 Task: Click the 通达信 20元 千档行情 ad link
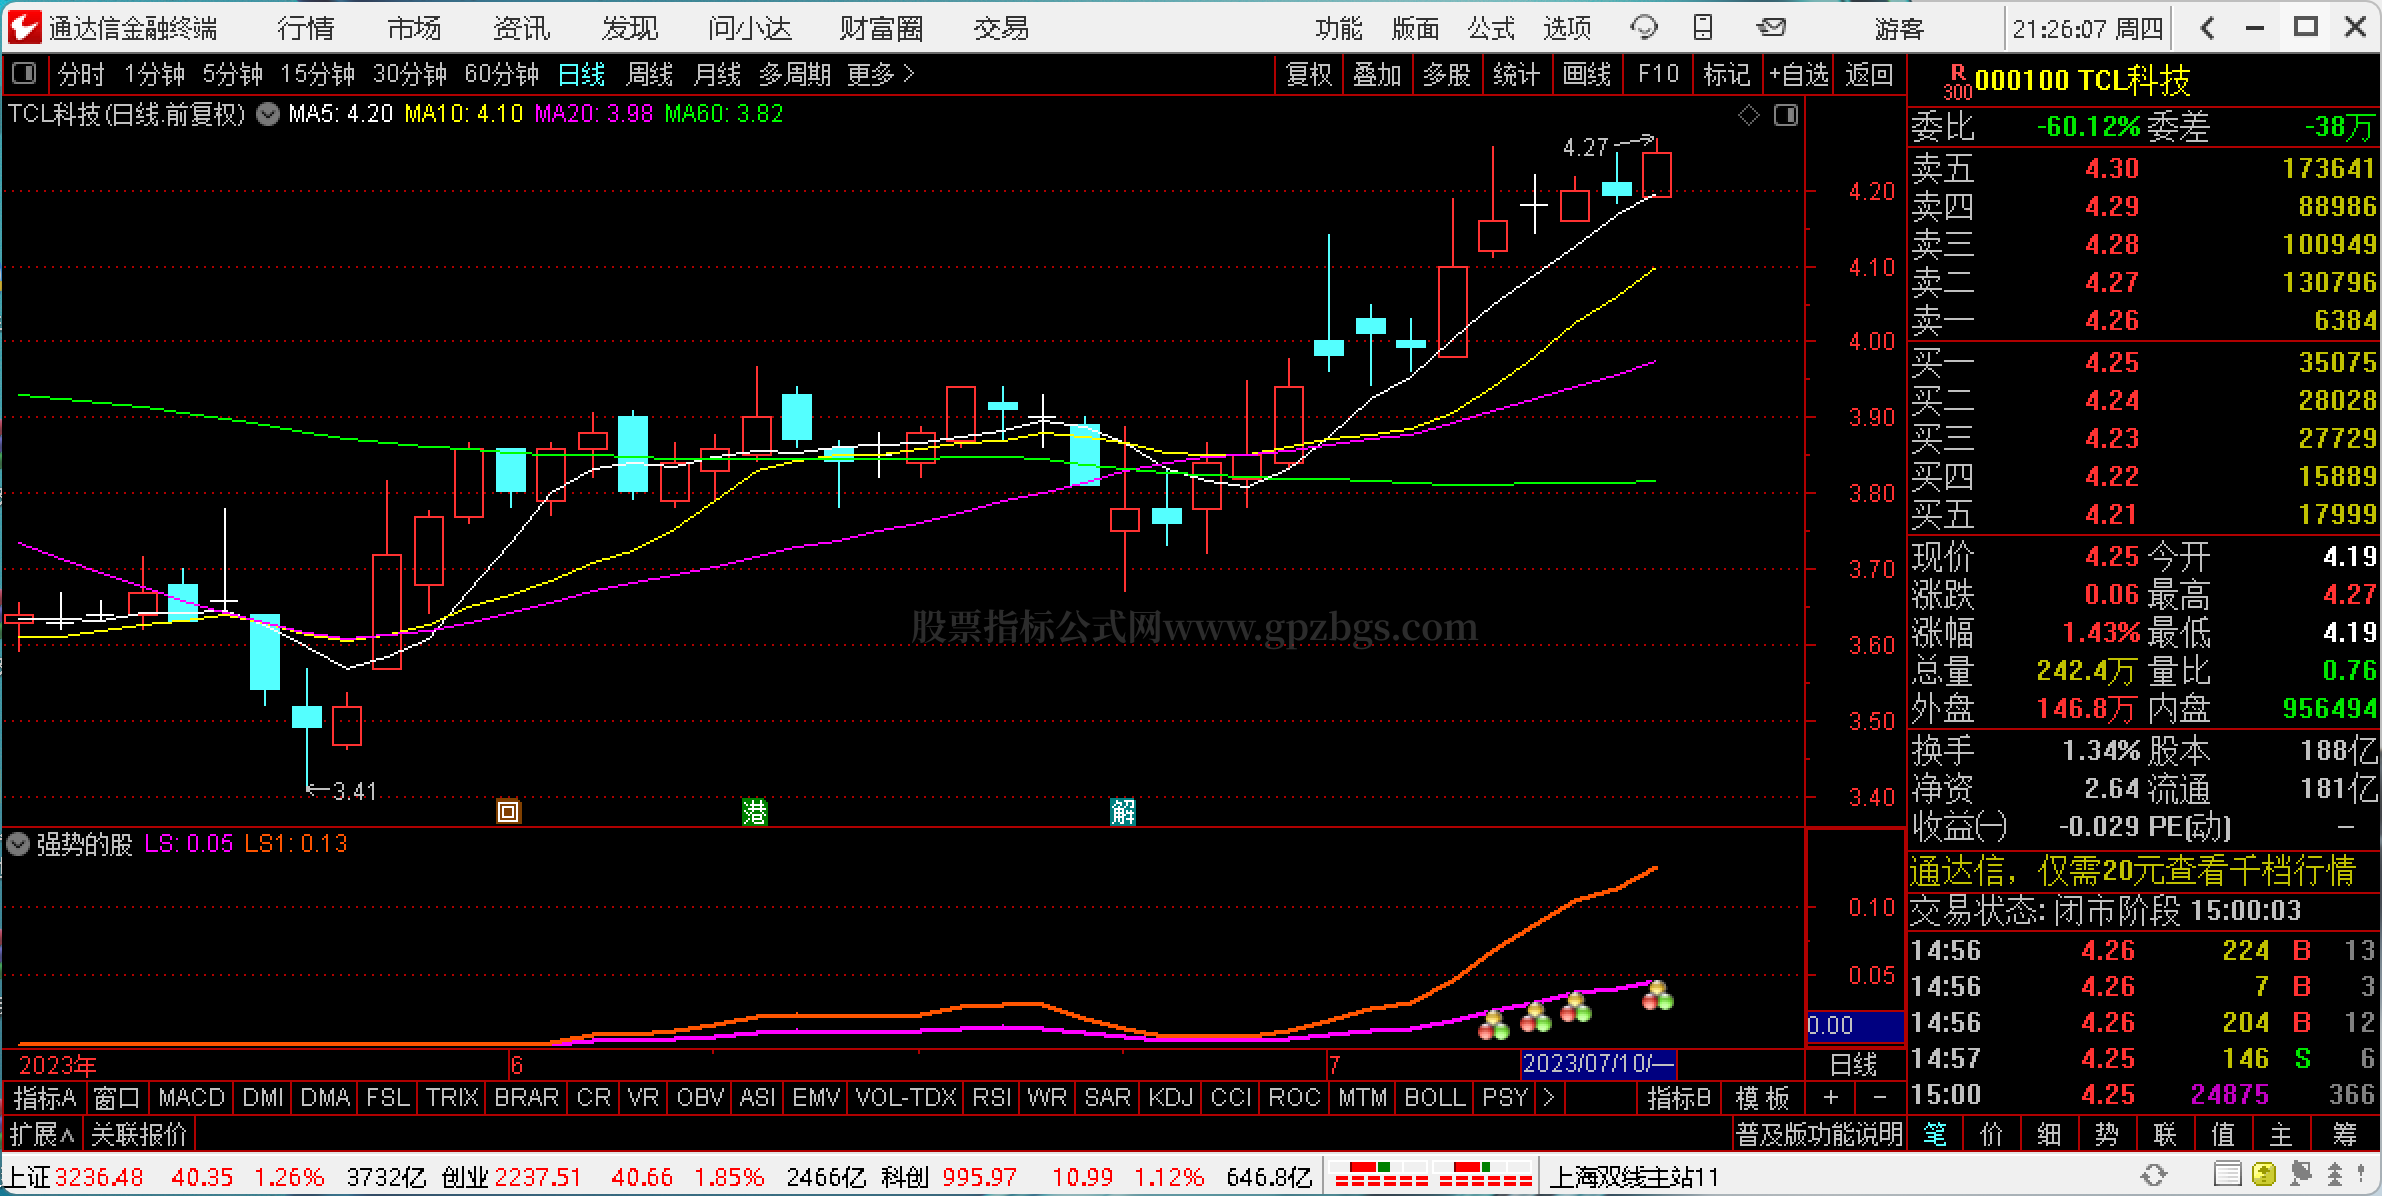point(2132,870)
